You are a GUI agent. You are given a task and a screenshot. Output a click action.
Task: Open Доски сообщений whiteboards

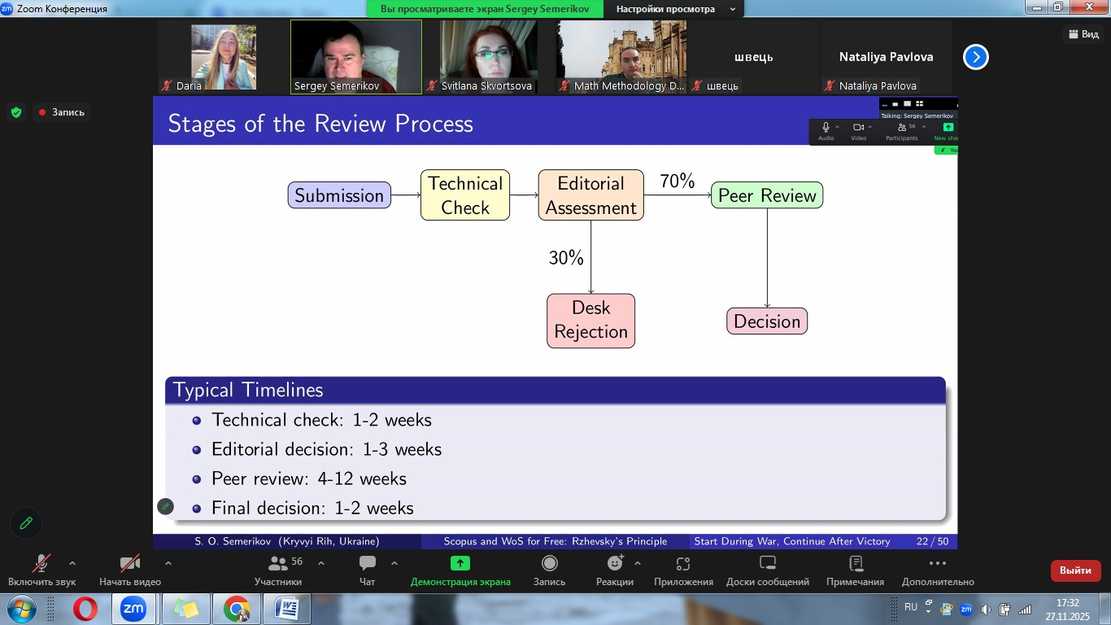(768, 570)
